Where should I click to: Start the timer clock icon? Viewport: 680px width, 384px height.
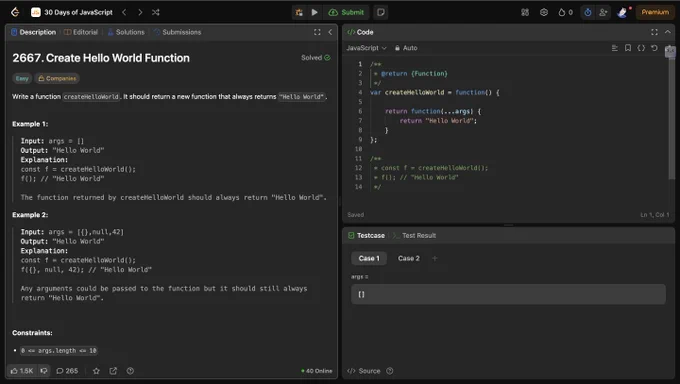[x=588, y=12]
